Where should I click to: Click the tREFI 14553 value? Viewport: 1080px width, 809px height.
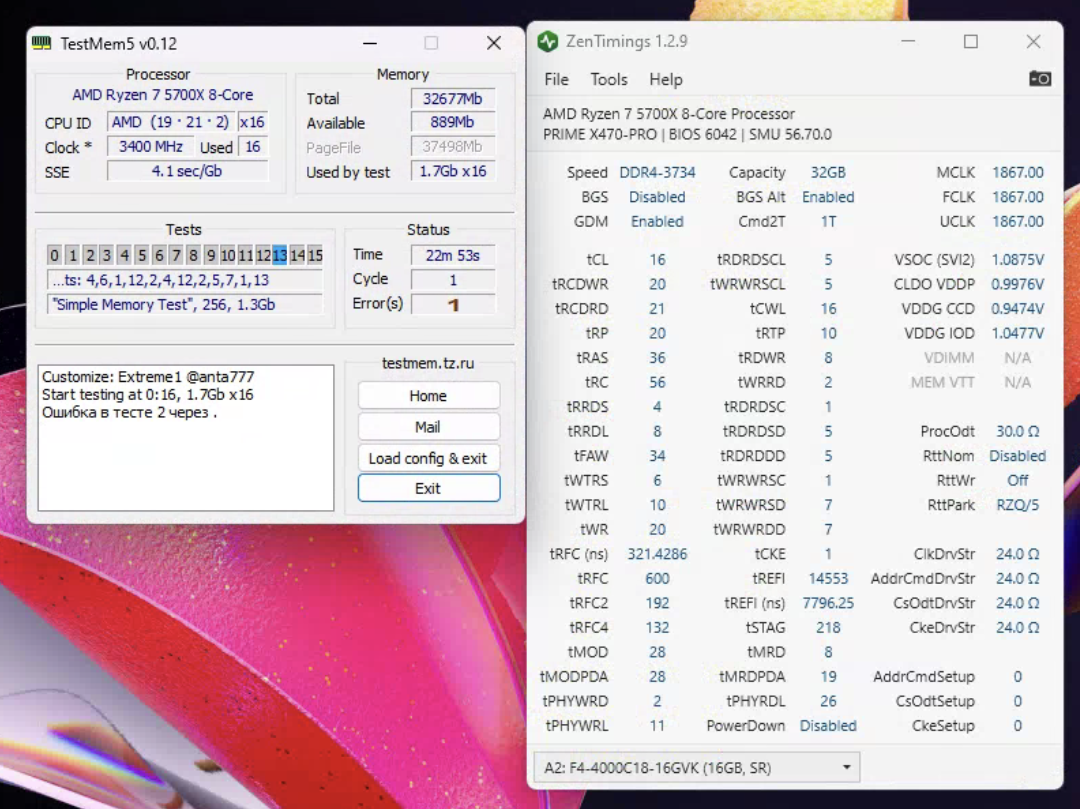pyautogui.click(x=828, y=579)
